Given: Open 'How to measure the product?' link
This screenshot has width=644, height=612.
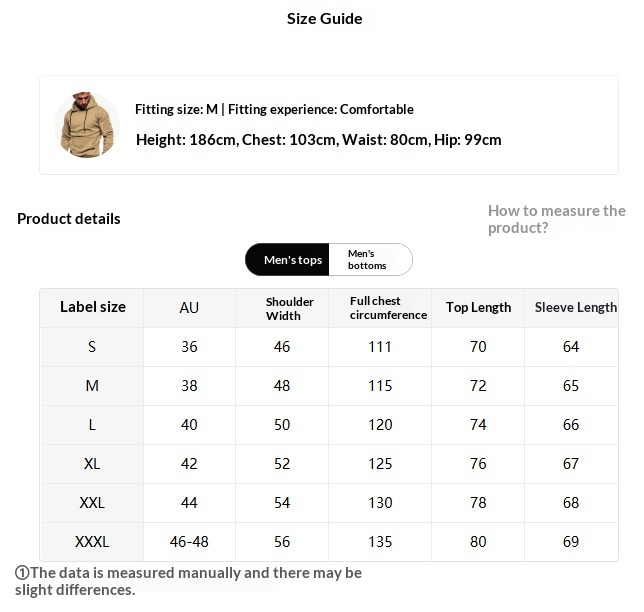Looking at the screenshot, I should (556, 219).
